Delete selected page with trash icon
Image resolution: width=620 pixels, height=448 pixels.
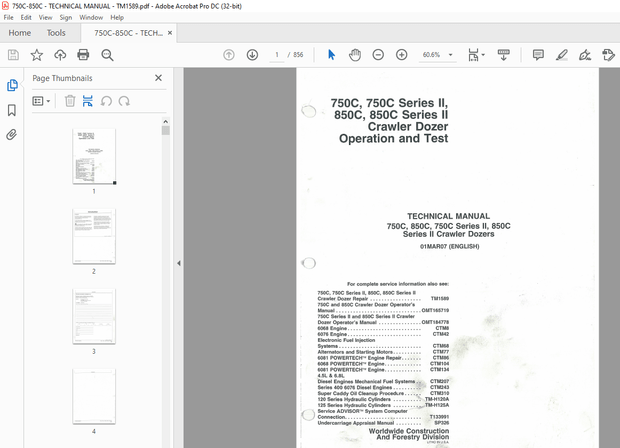click(70, 101)
